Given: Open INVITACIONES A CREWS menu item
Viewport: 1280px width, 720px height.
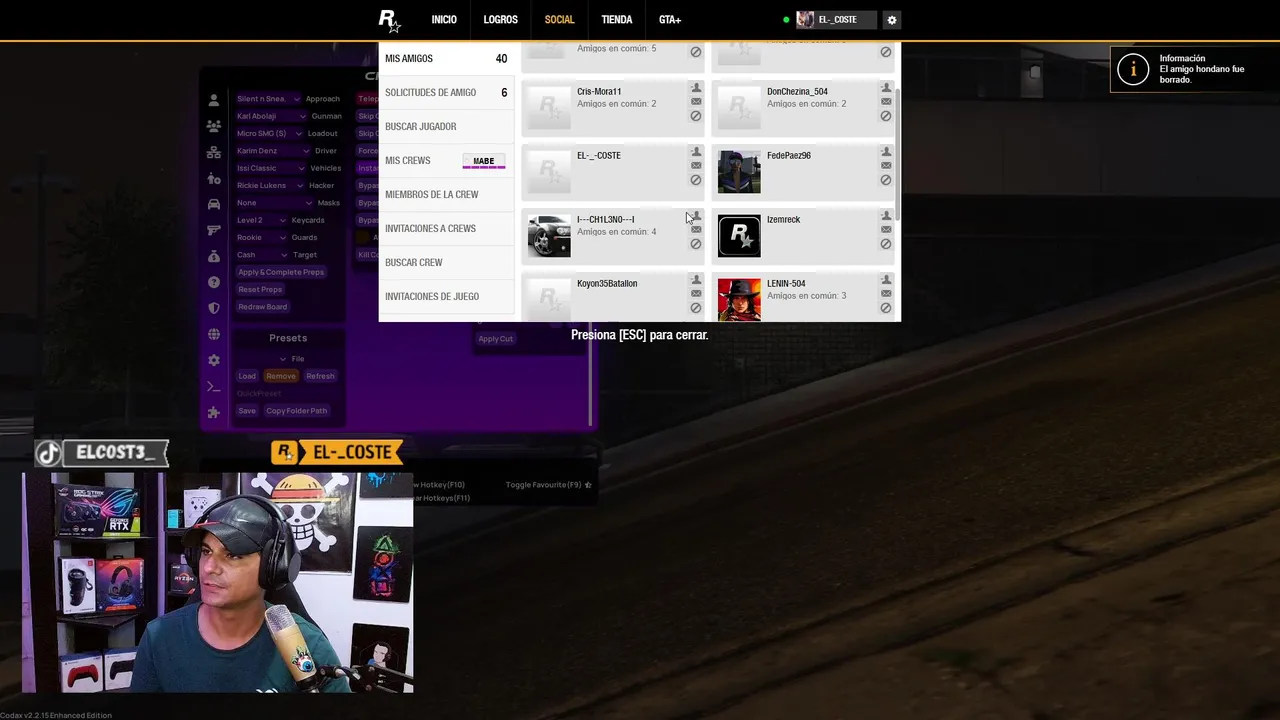Looking at the screenshot, I should point(446,229).
